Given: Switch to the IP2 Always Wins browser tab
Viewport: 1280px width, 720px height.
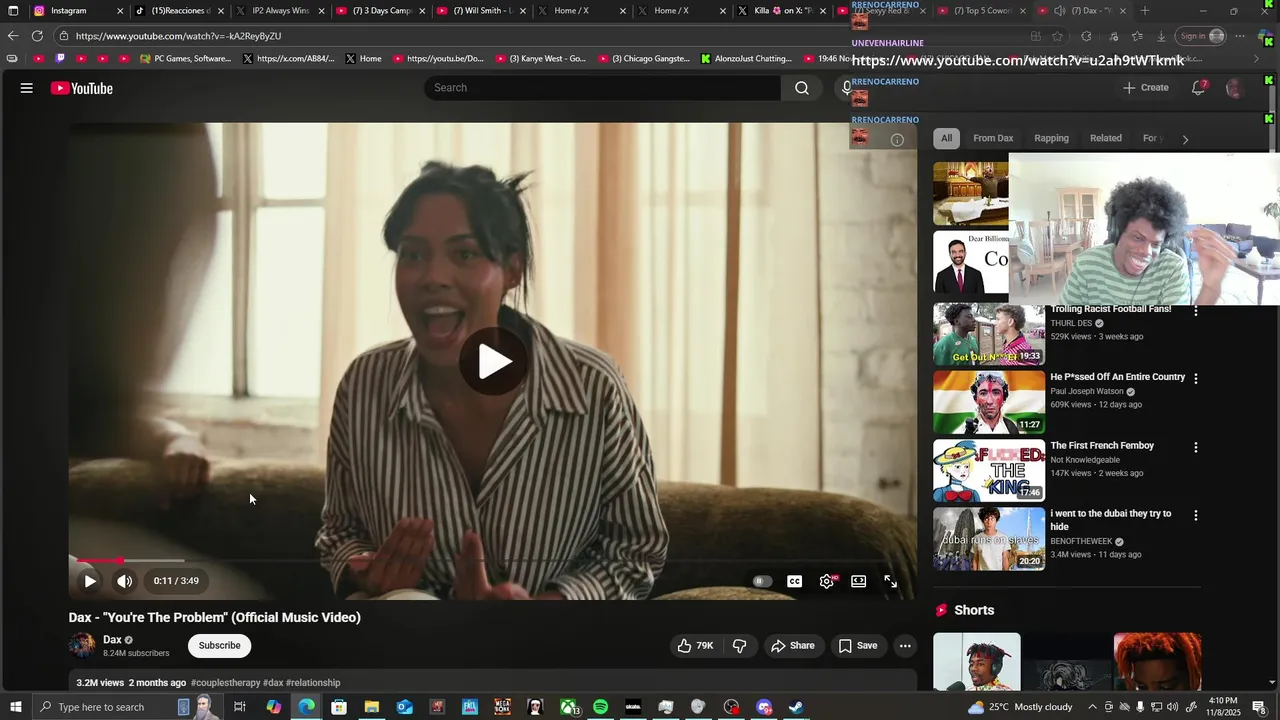Looking at the screenshot, I should coord(279,11).
